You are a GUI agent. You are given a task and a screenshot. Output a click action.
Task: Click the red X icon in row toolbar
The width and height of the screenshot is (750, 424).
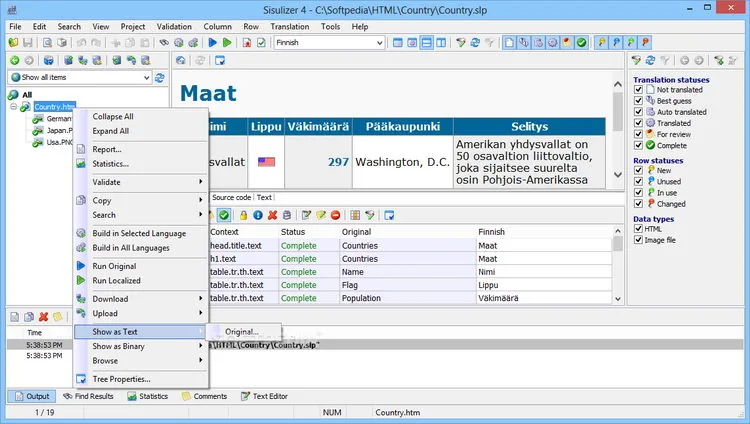coord(272,215)
